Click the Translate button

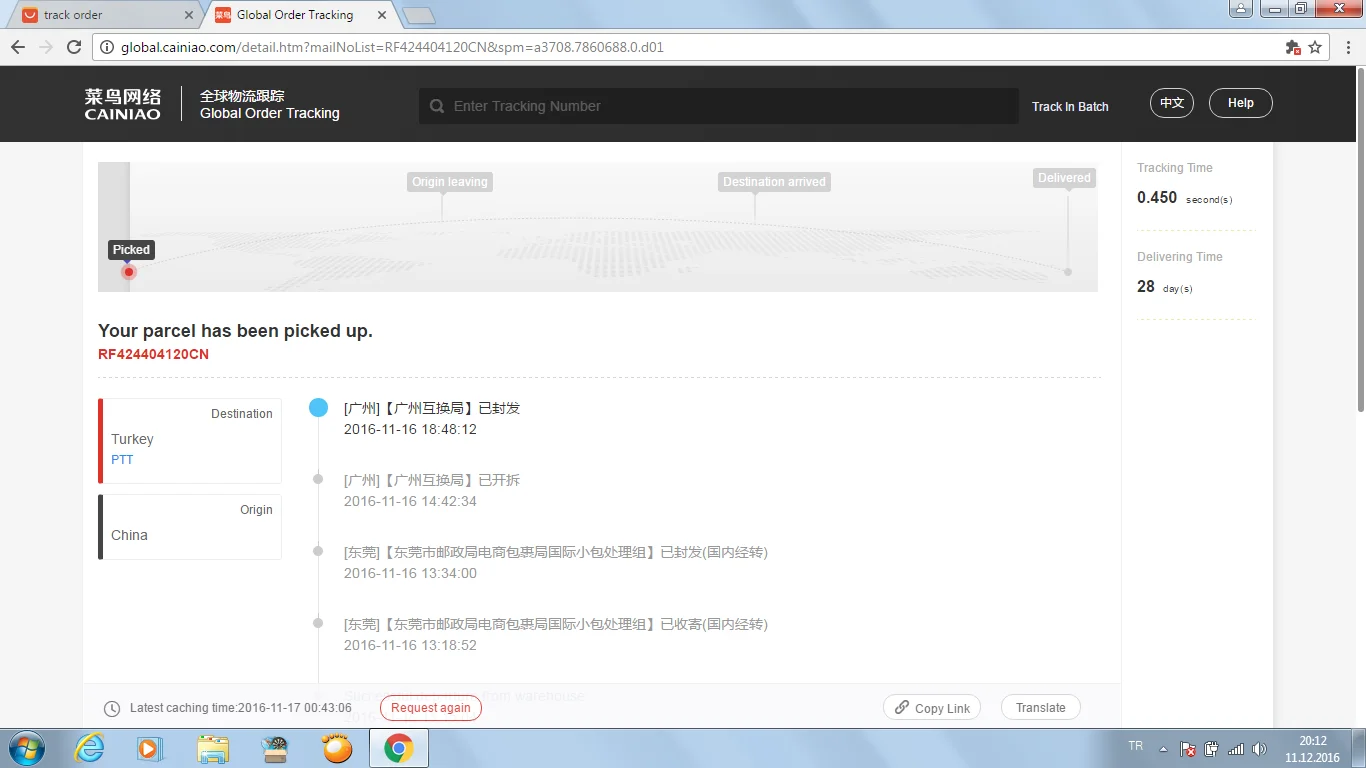(1041, 708)
